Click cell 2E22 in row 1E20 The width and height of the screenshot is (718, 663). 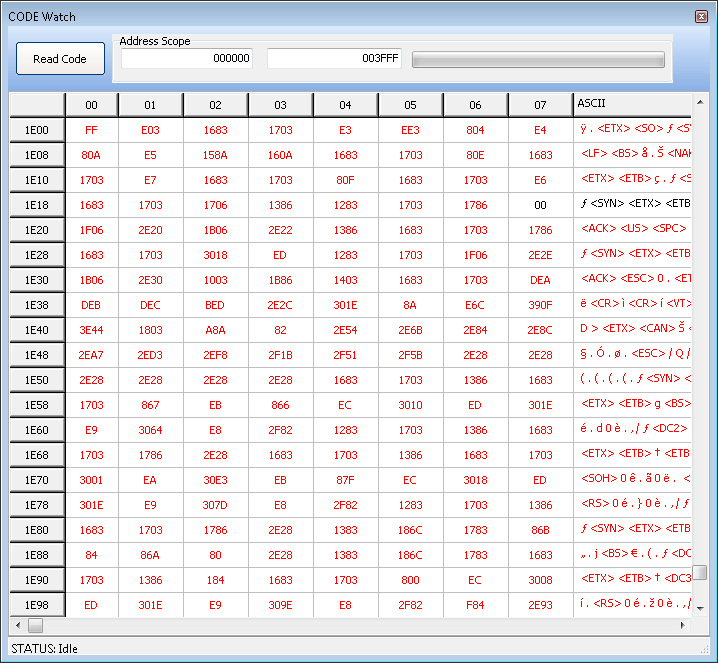tap(280, 230)
